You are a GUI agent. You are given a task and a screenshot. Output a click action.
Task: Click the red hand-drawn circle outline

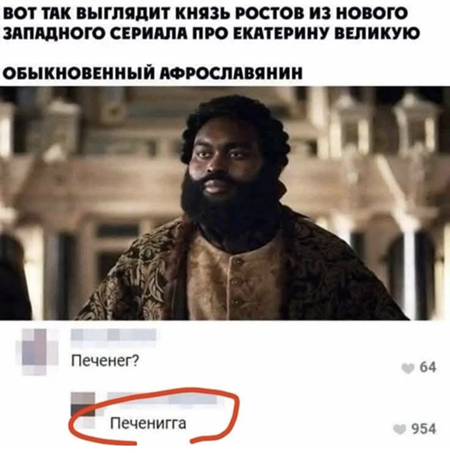pos(154,415)
